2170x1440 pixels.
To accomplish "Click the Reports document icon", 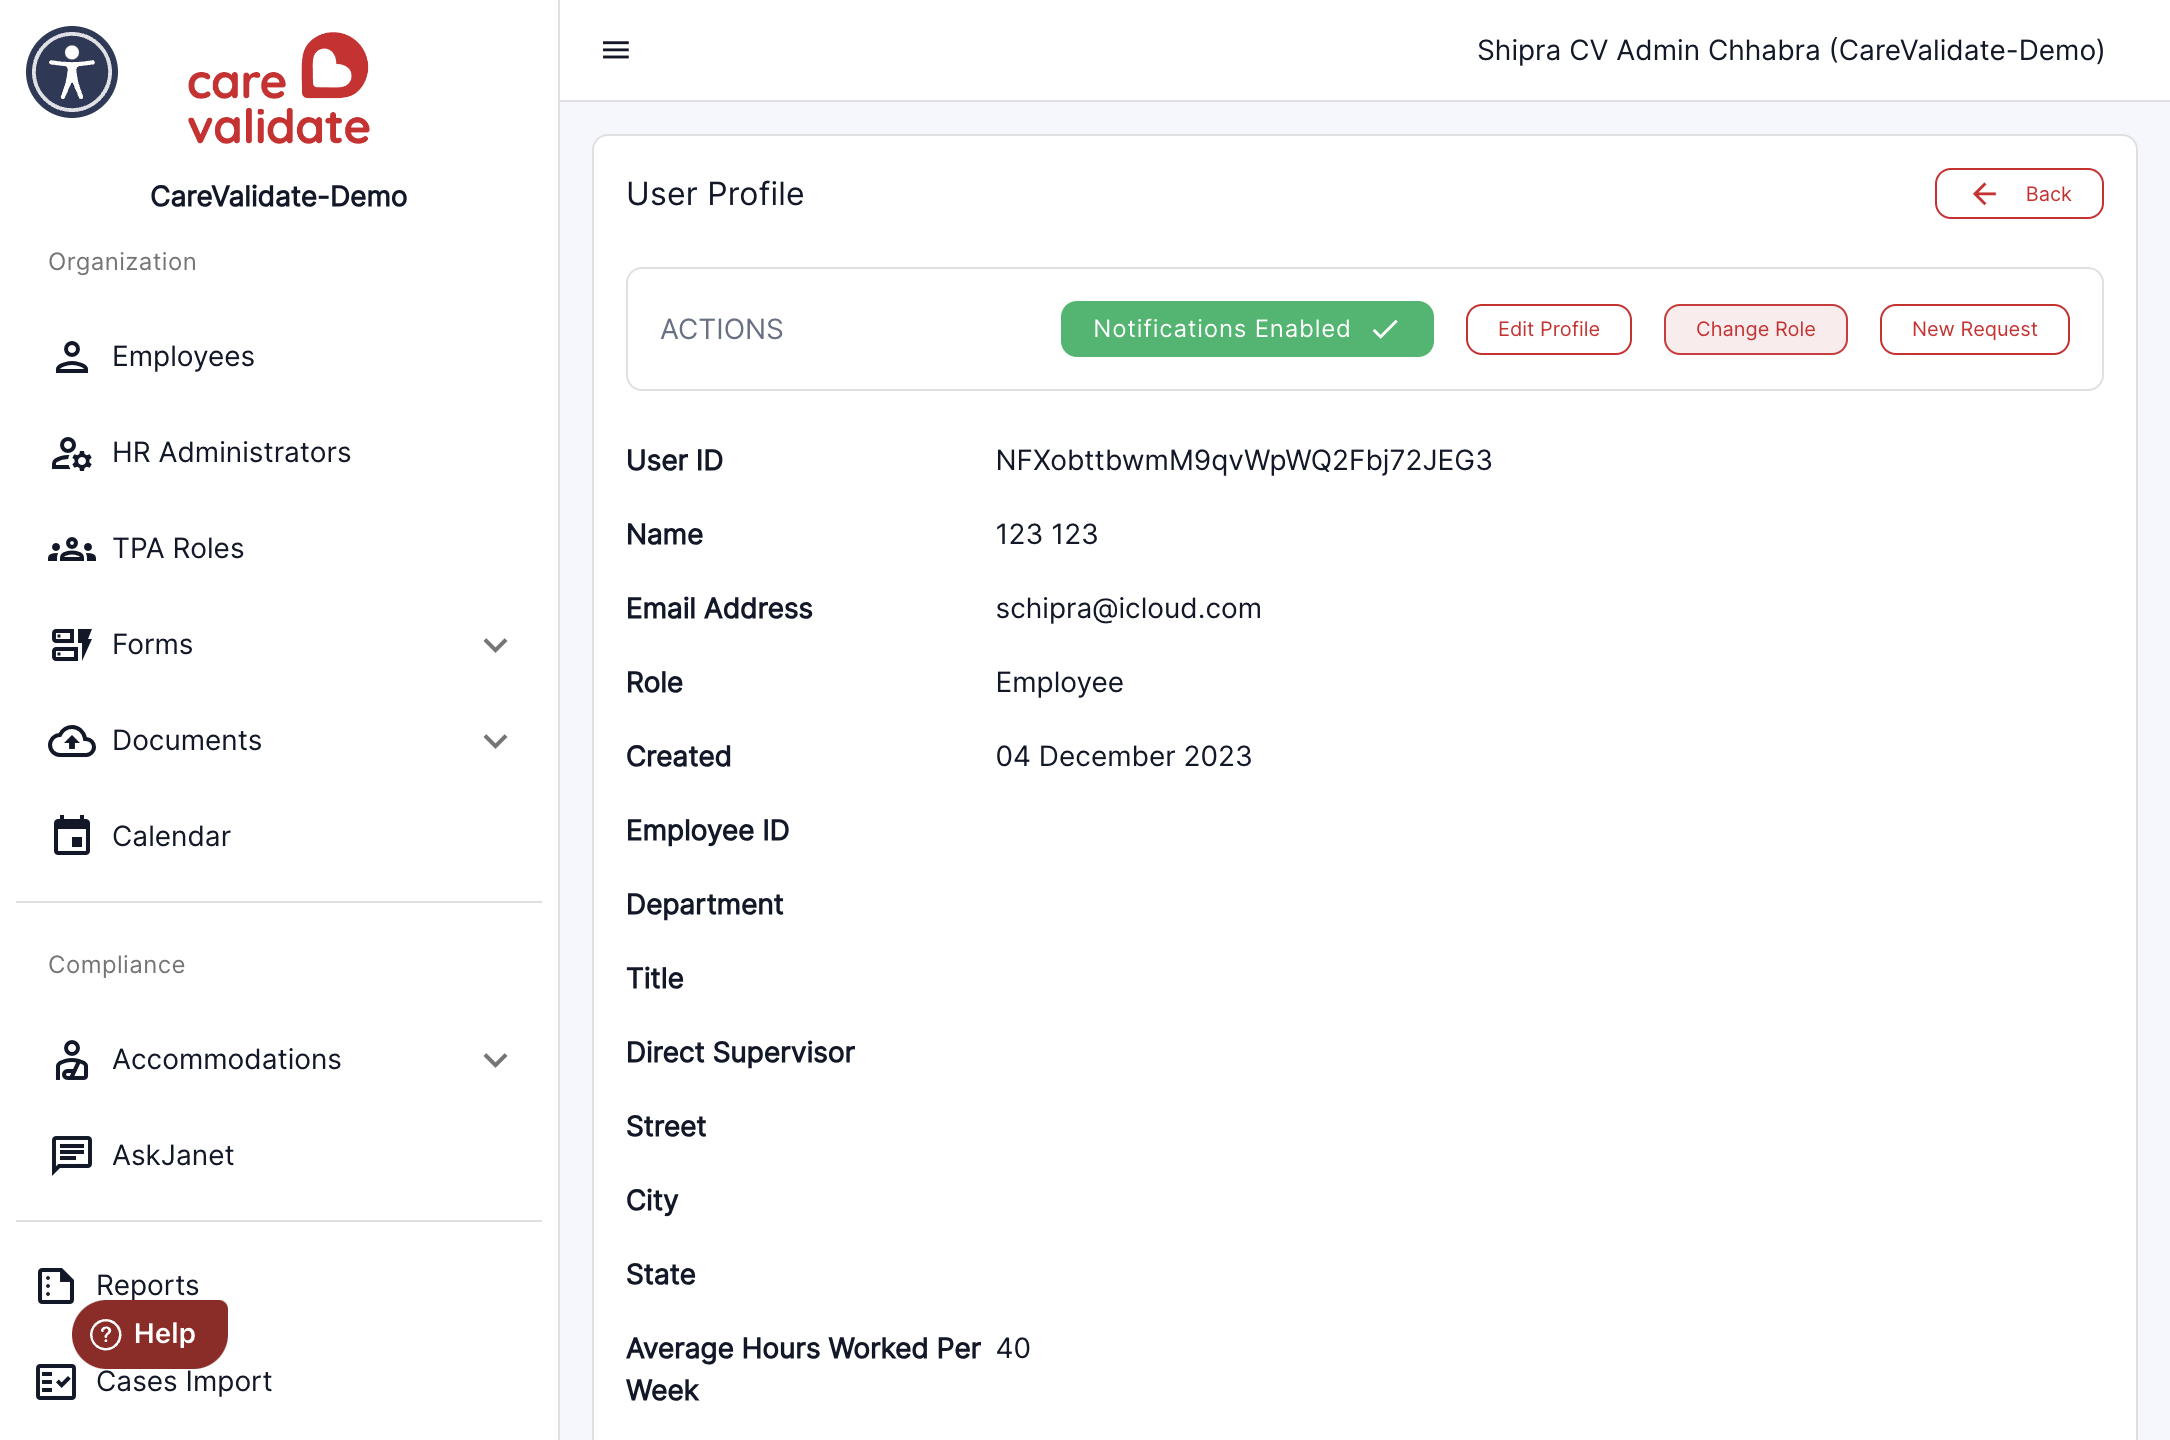I will 56,1286.
